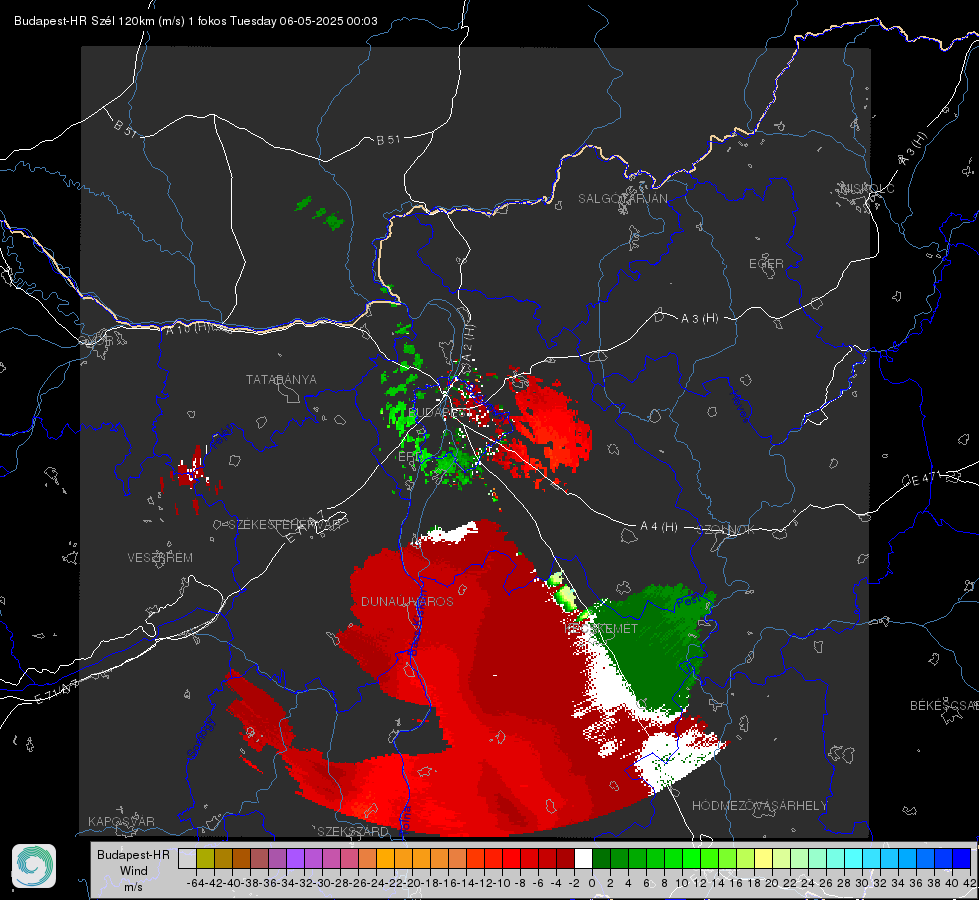Select the purple swatch above -34
Viewport: 979px width, 900px height.
pos(295,859)
